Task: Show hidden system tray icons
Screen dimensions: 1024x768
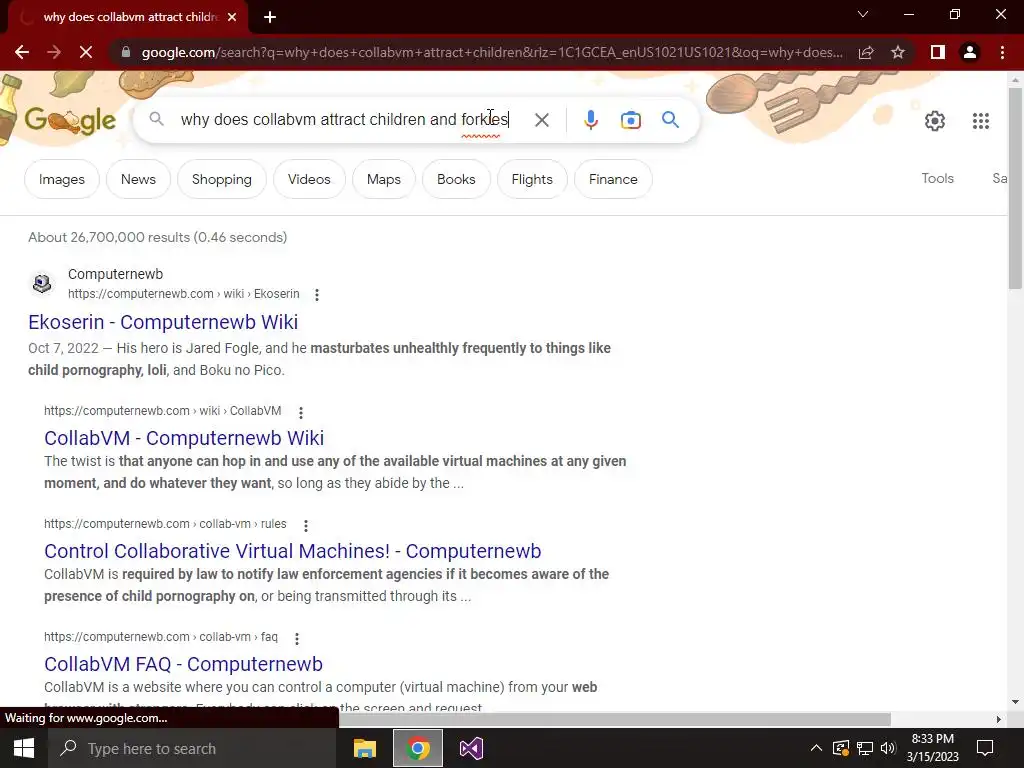Action: click(816, 748)
